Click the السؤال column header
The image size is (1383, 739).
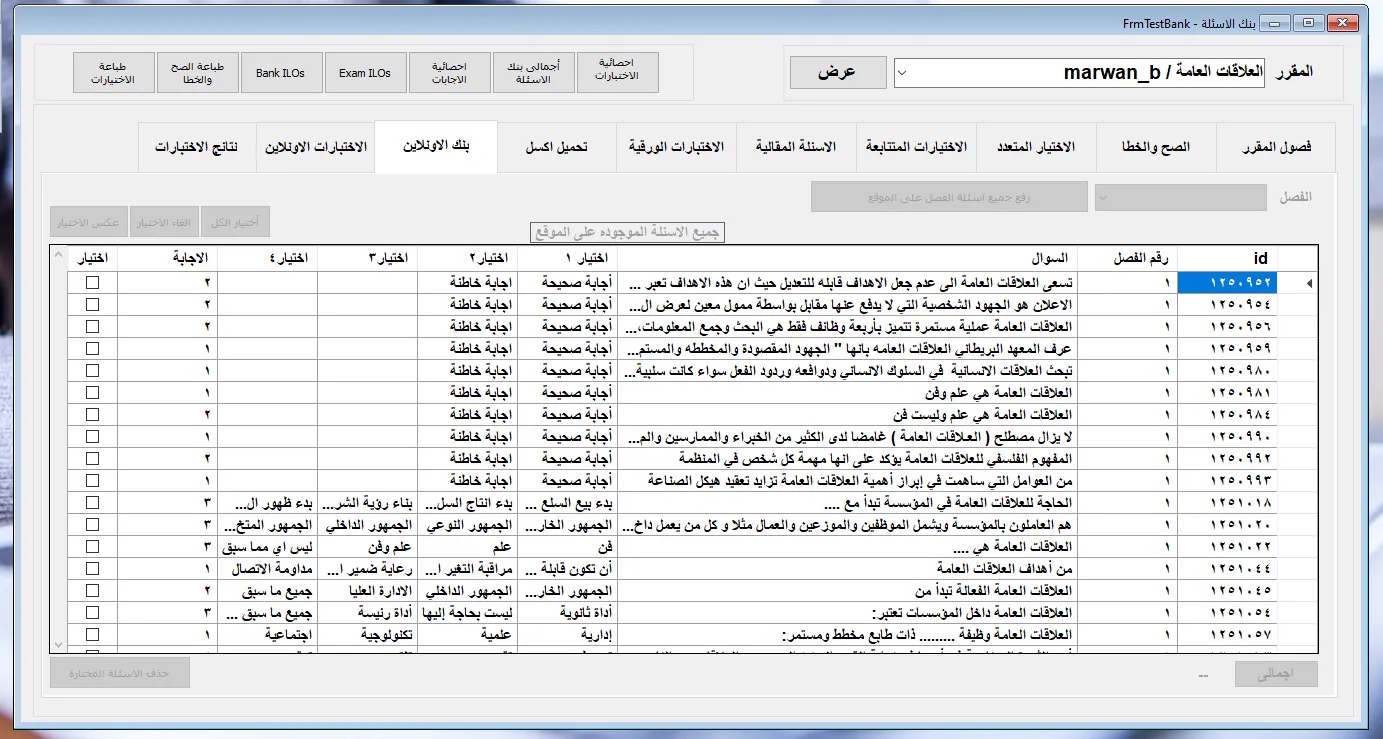pos(848,259)
